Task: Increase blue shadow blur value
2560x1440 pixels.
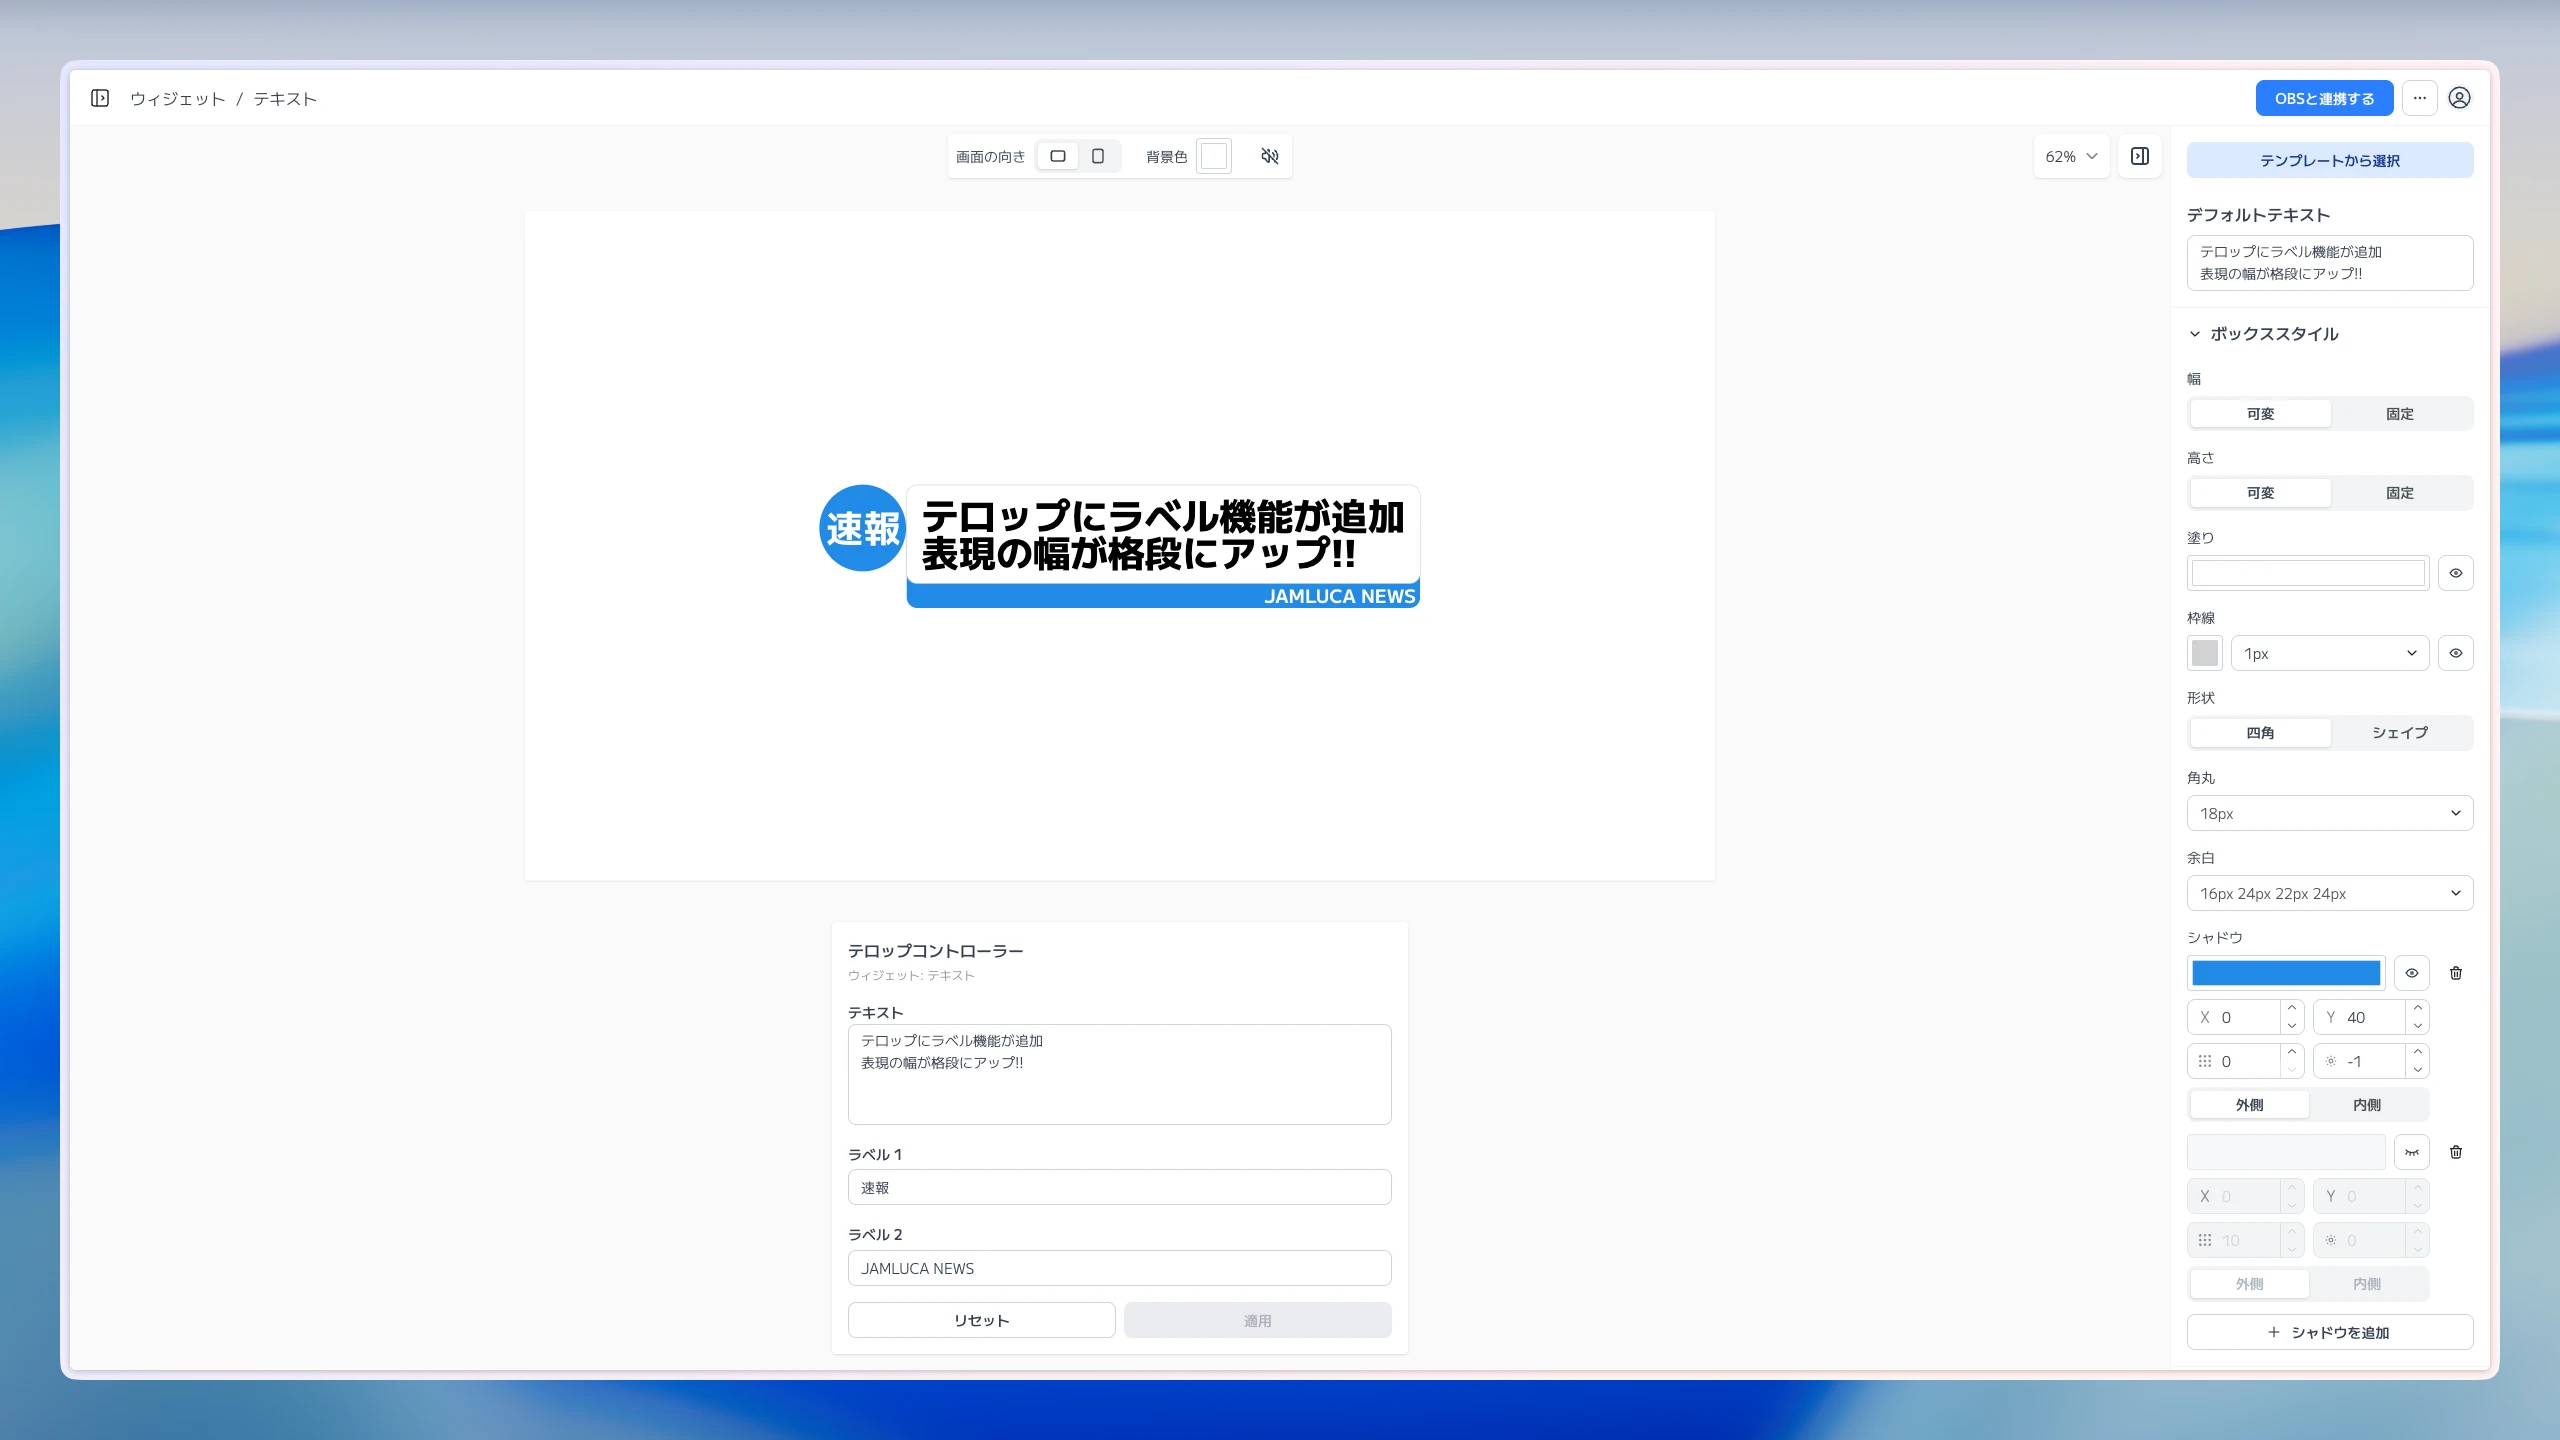Action: tap(2292, 1052)
